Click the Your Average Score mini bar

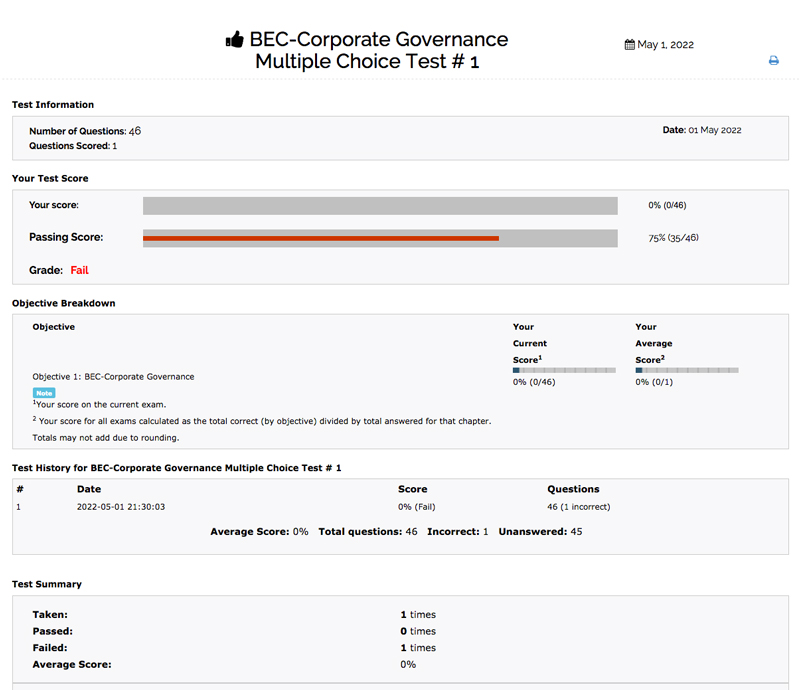point(687,370)
